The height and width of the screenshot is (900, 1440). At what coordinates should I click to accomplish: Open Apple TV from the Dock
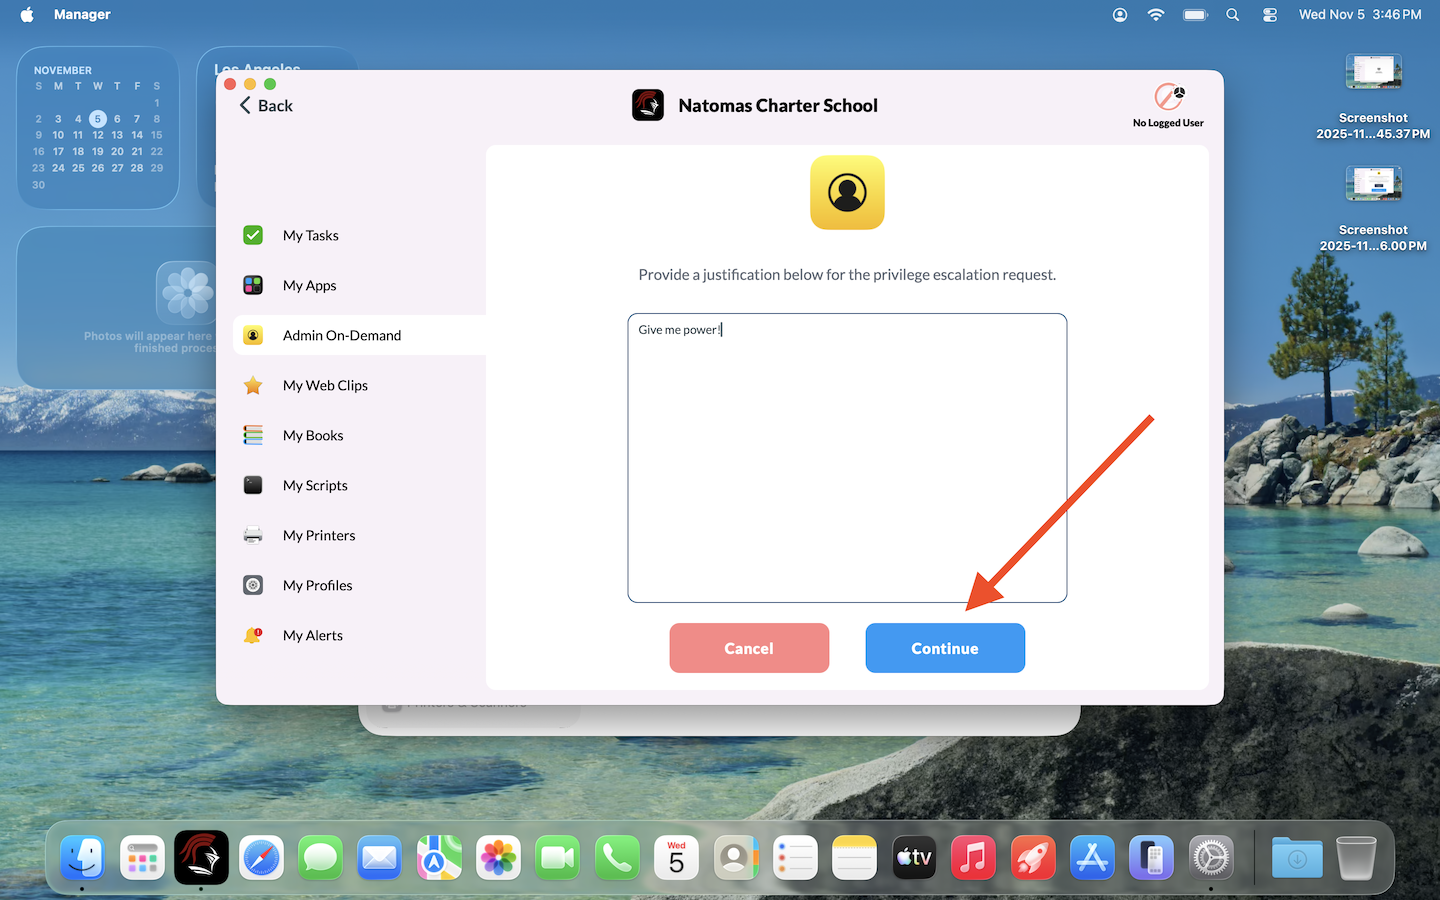coord(914,858)
